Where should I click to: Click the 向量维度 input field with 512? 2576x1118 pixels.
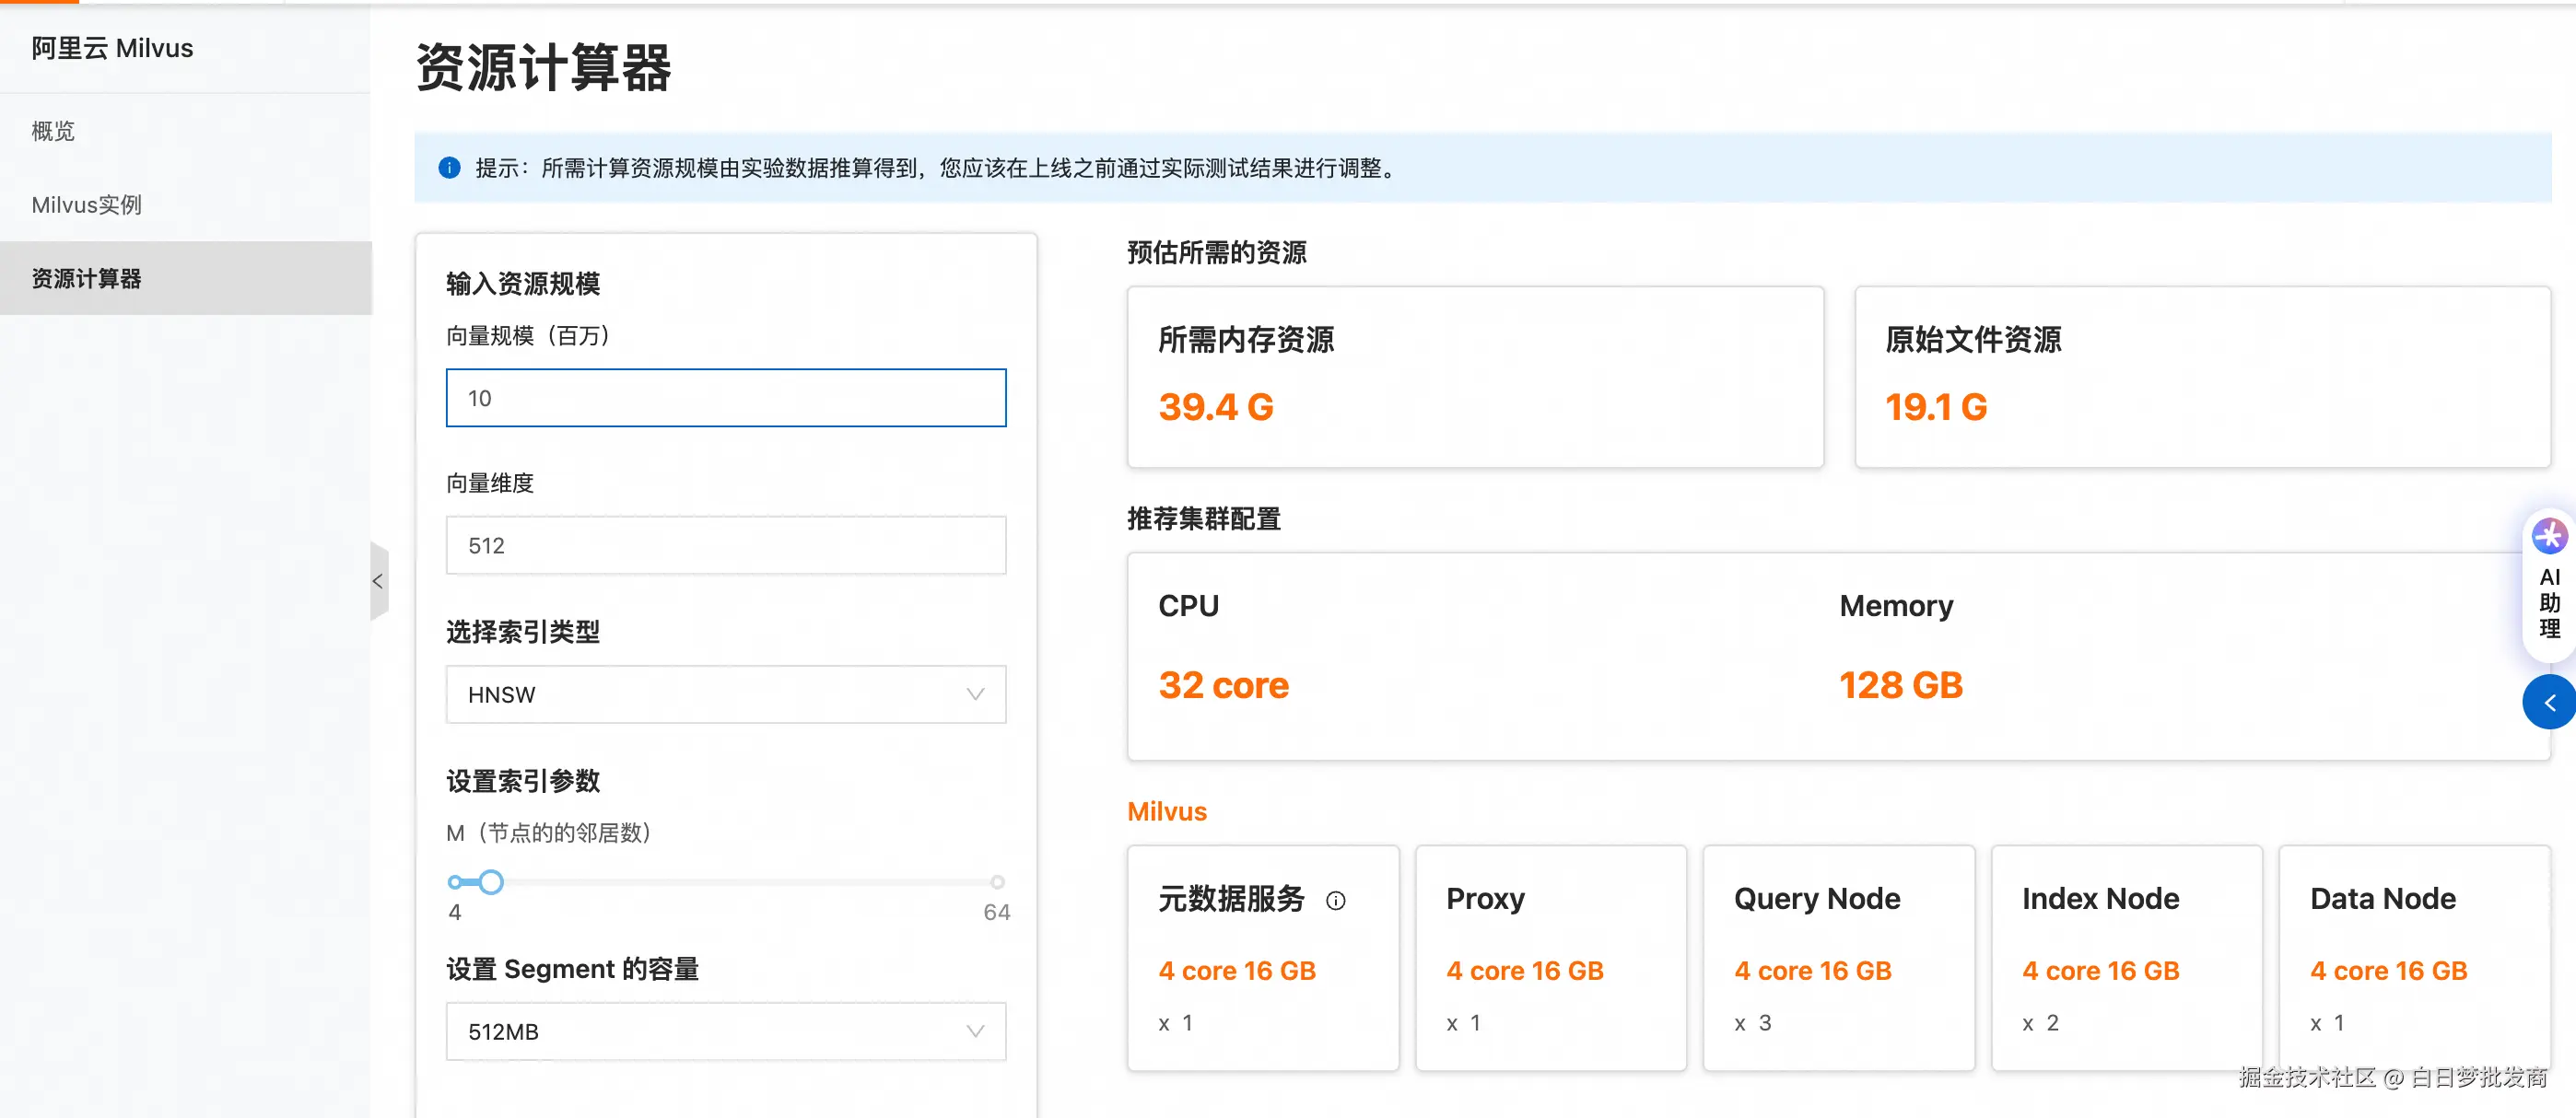[x=725, y=546]
